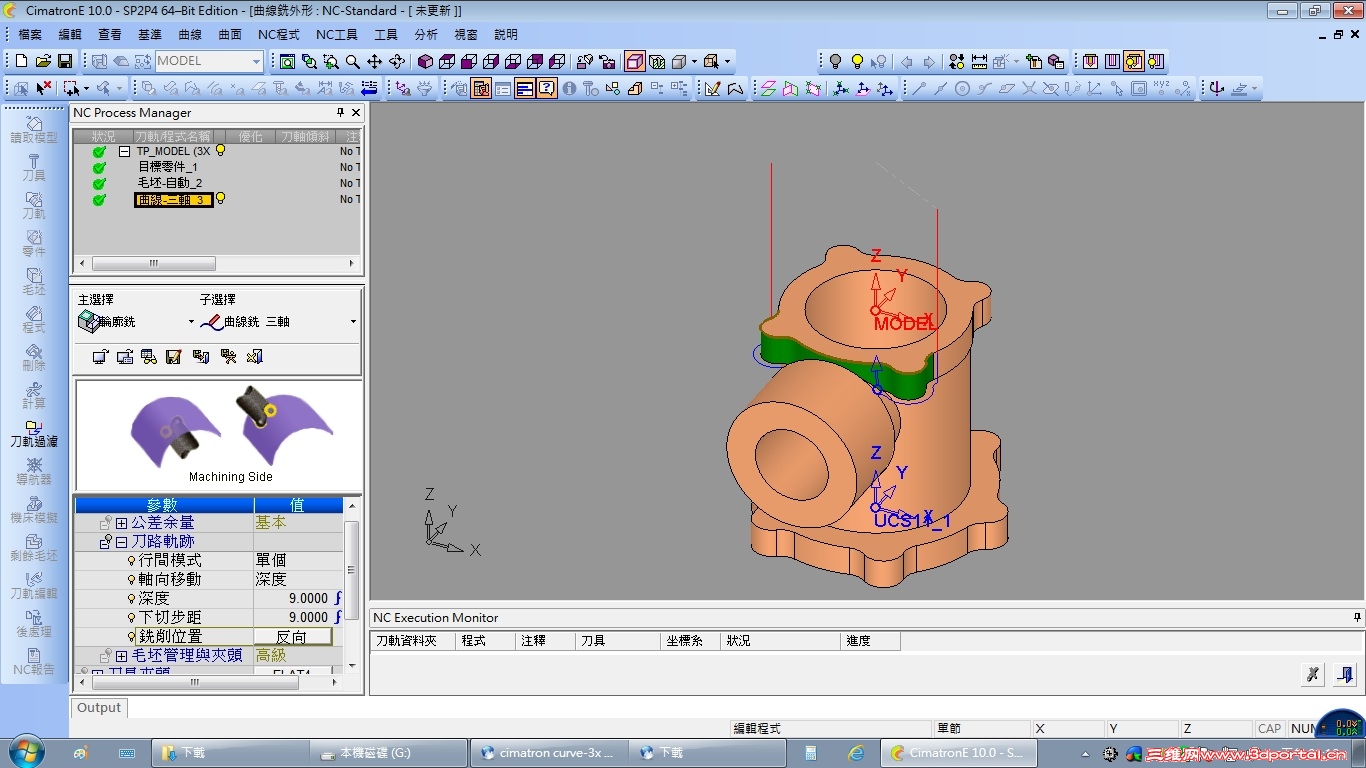Pin the NC Process Manager panel
This screenshot has width=1366, height=768.
[x=340, y=113]
